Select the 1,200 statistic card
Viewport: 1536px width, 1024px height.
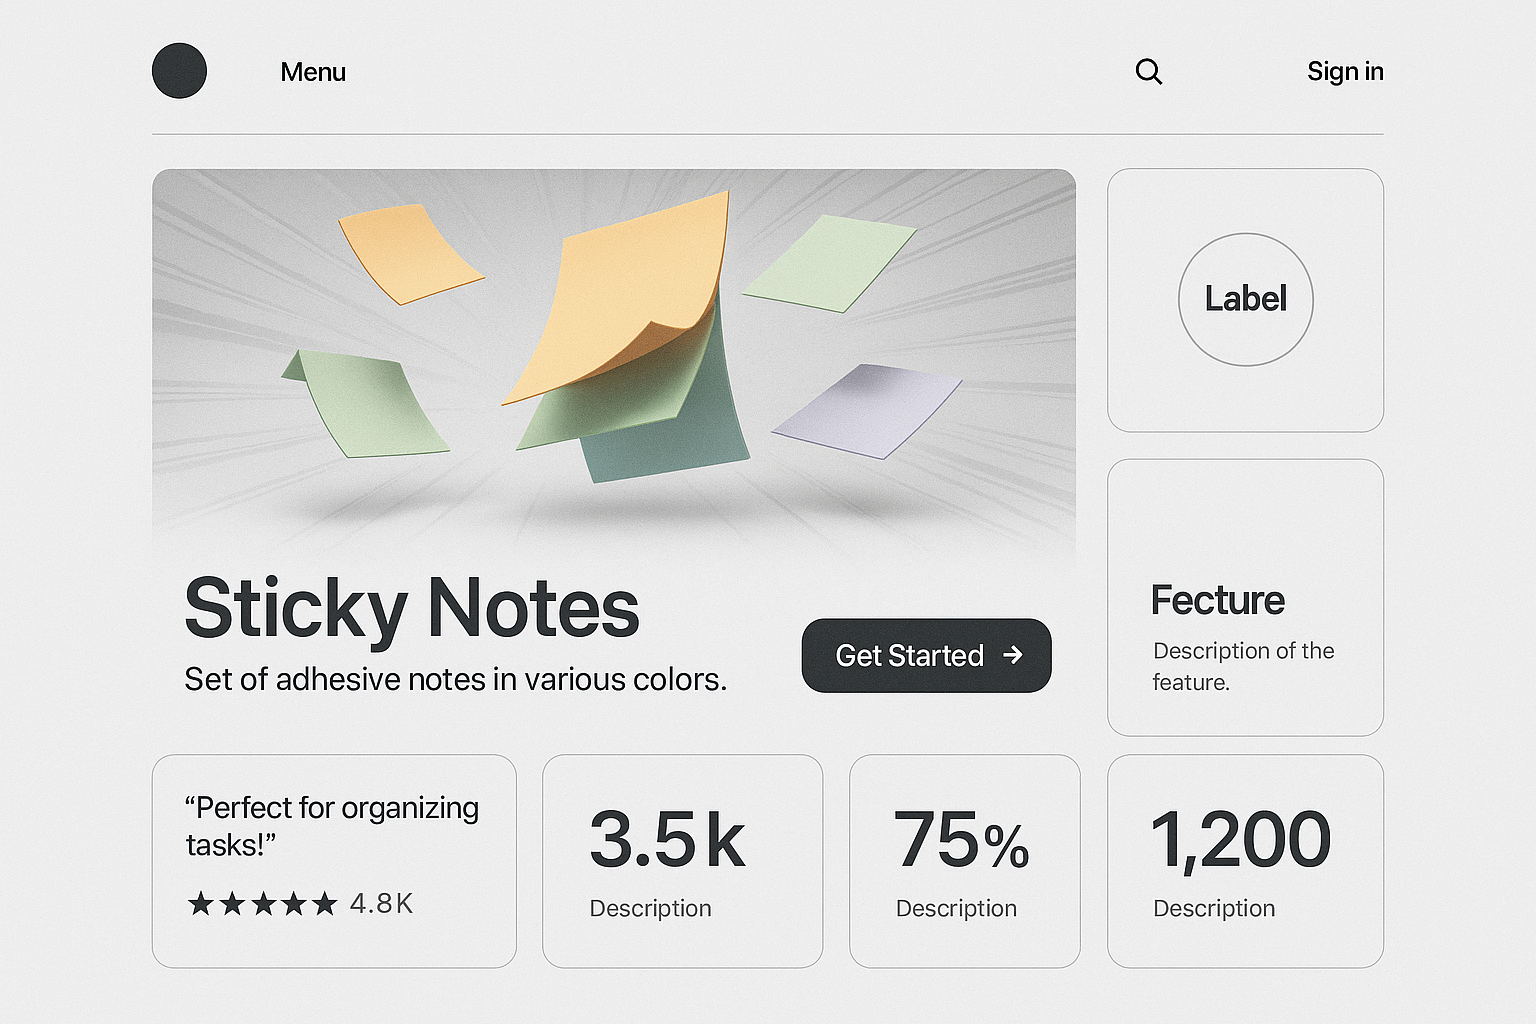click(x=1245, y=861)
